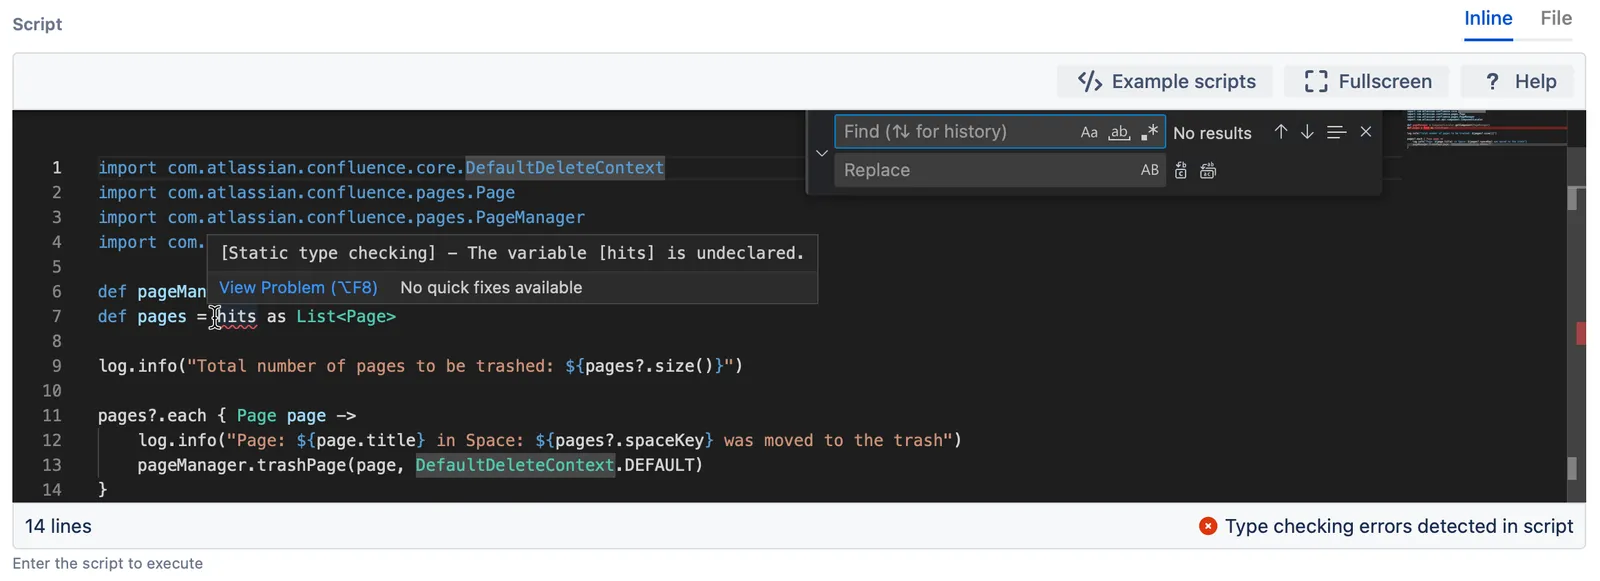Image resolution: width=1600 pixels, height=581 pixels.
Task: Click View Problem link in tooltip
Action: (x=298, y=288)
